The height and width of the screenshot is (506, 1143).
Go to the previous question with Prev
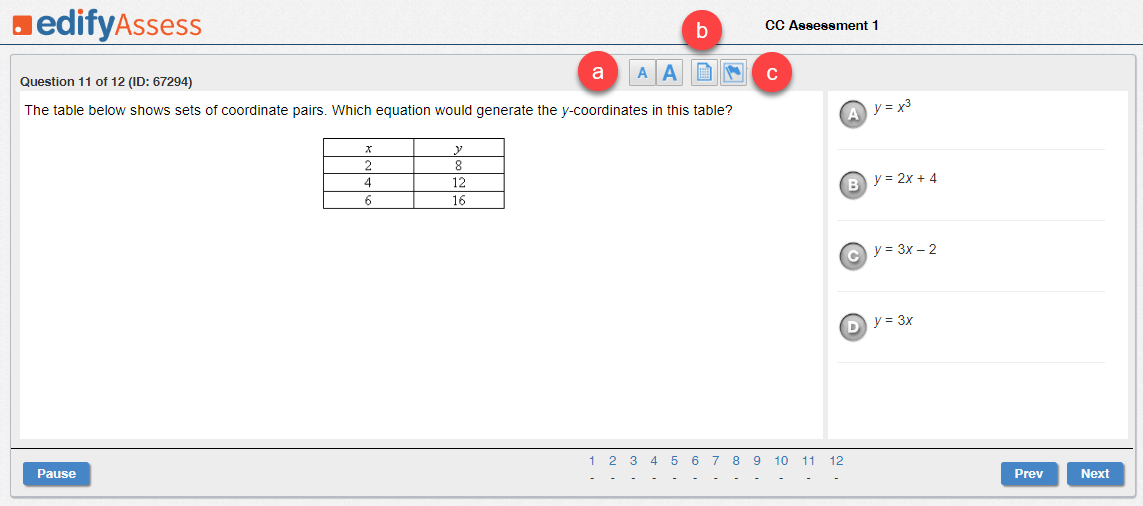1029,473
